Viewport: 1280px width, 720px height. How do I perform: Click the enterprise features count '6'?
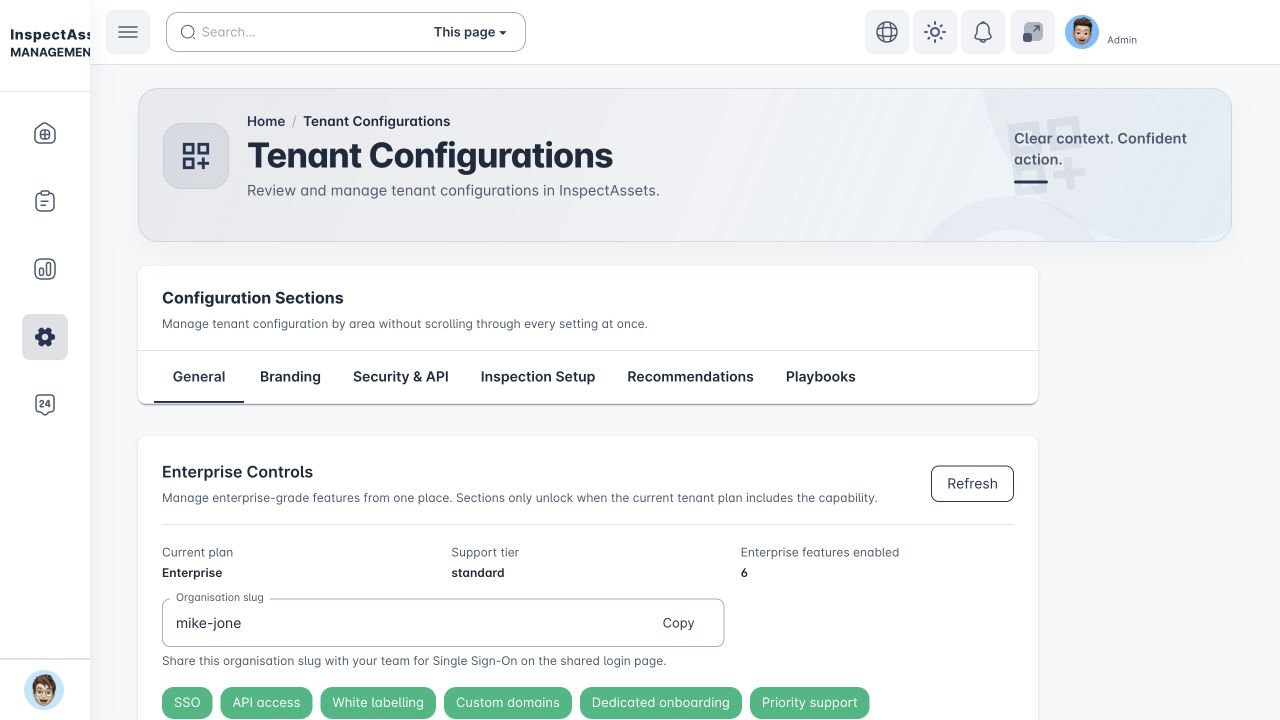tap(744, 573)
